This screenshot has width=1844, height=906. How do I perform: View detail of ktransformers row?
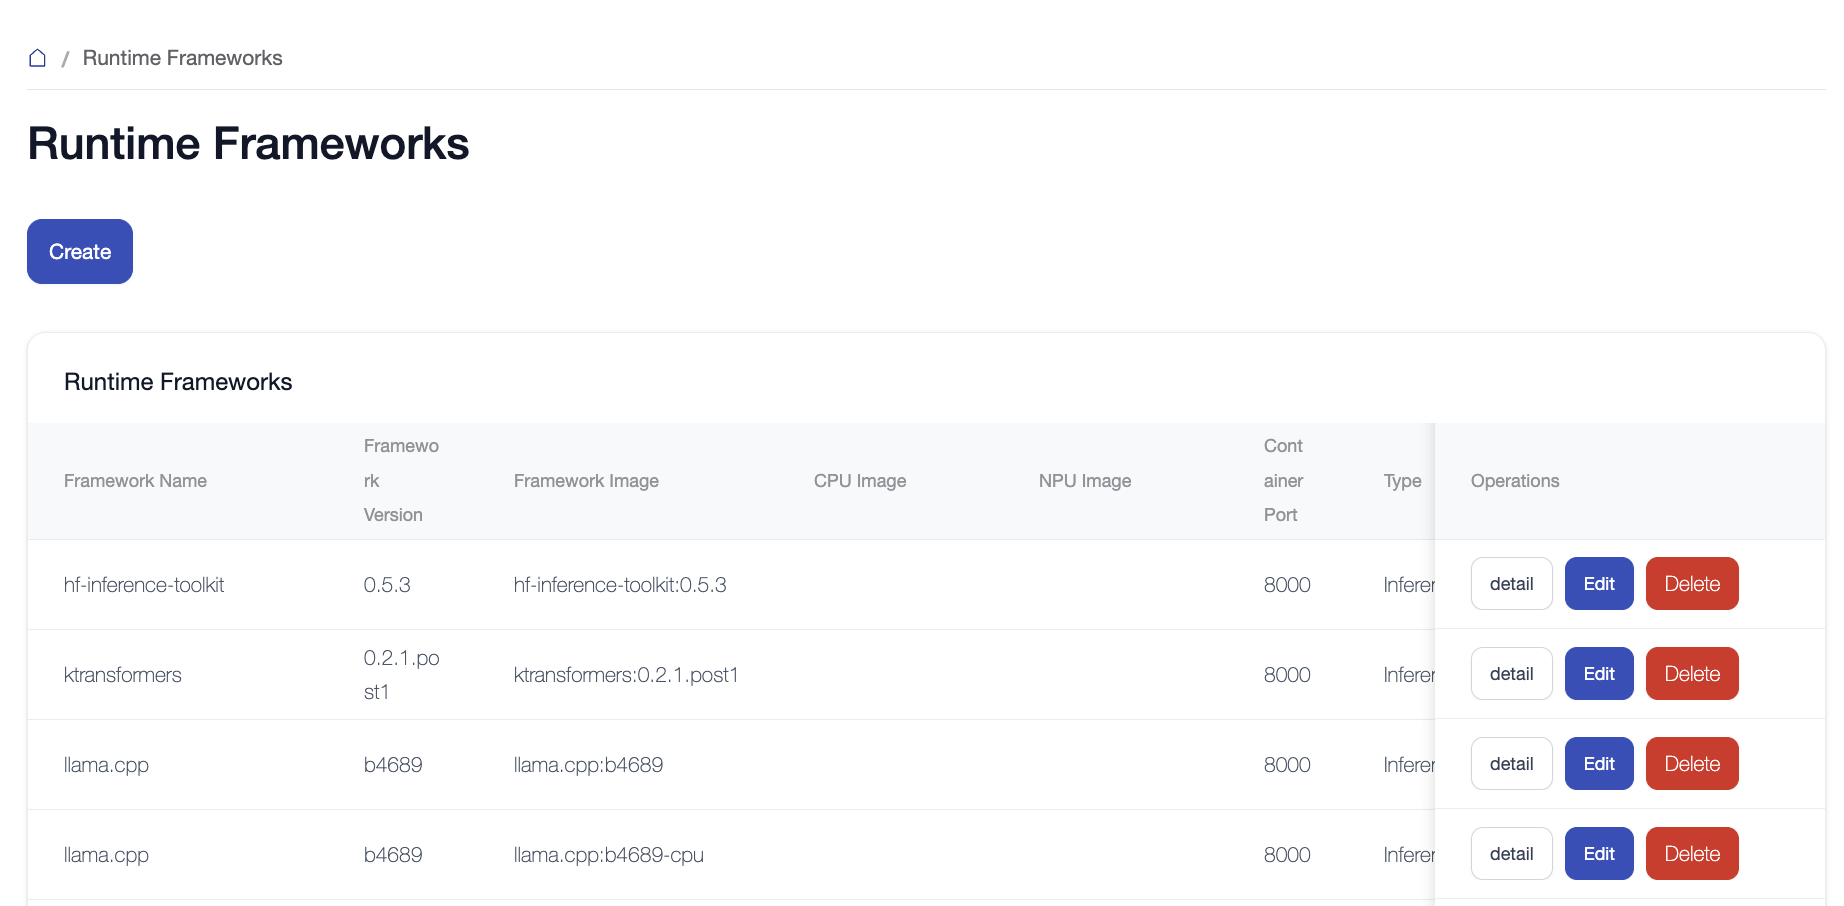pyautogui.click(x=1511, y=674)
